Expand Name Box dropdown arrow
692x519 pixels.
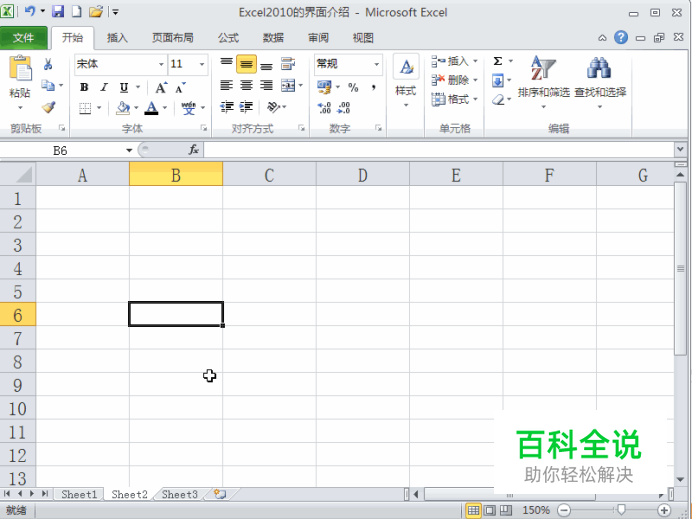coord(129,150)
